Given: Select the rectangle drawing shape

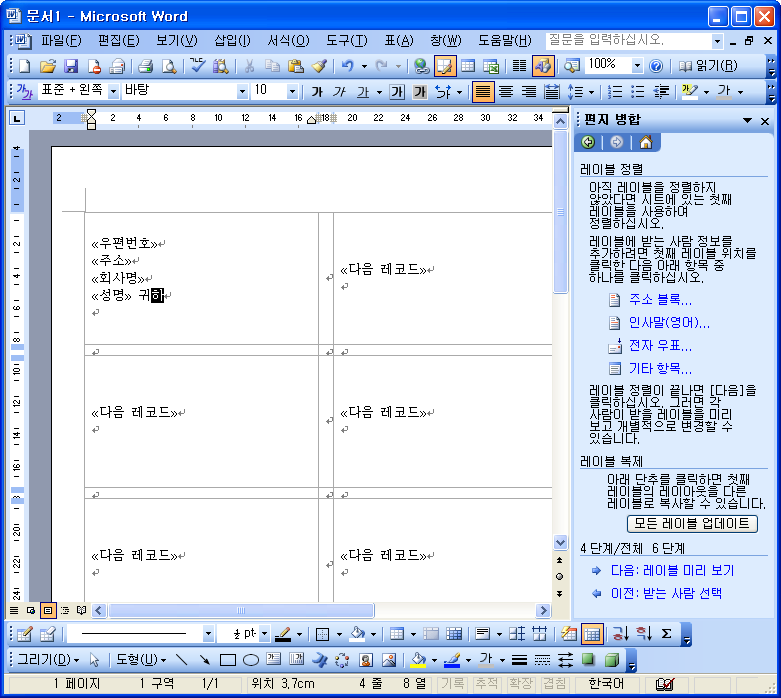Looking at the screenshot, I should coord(228,660).
